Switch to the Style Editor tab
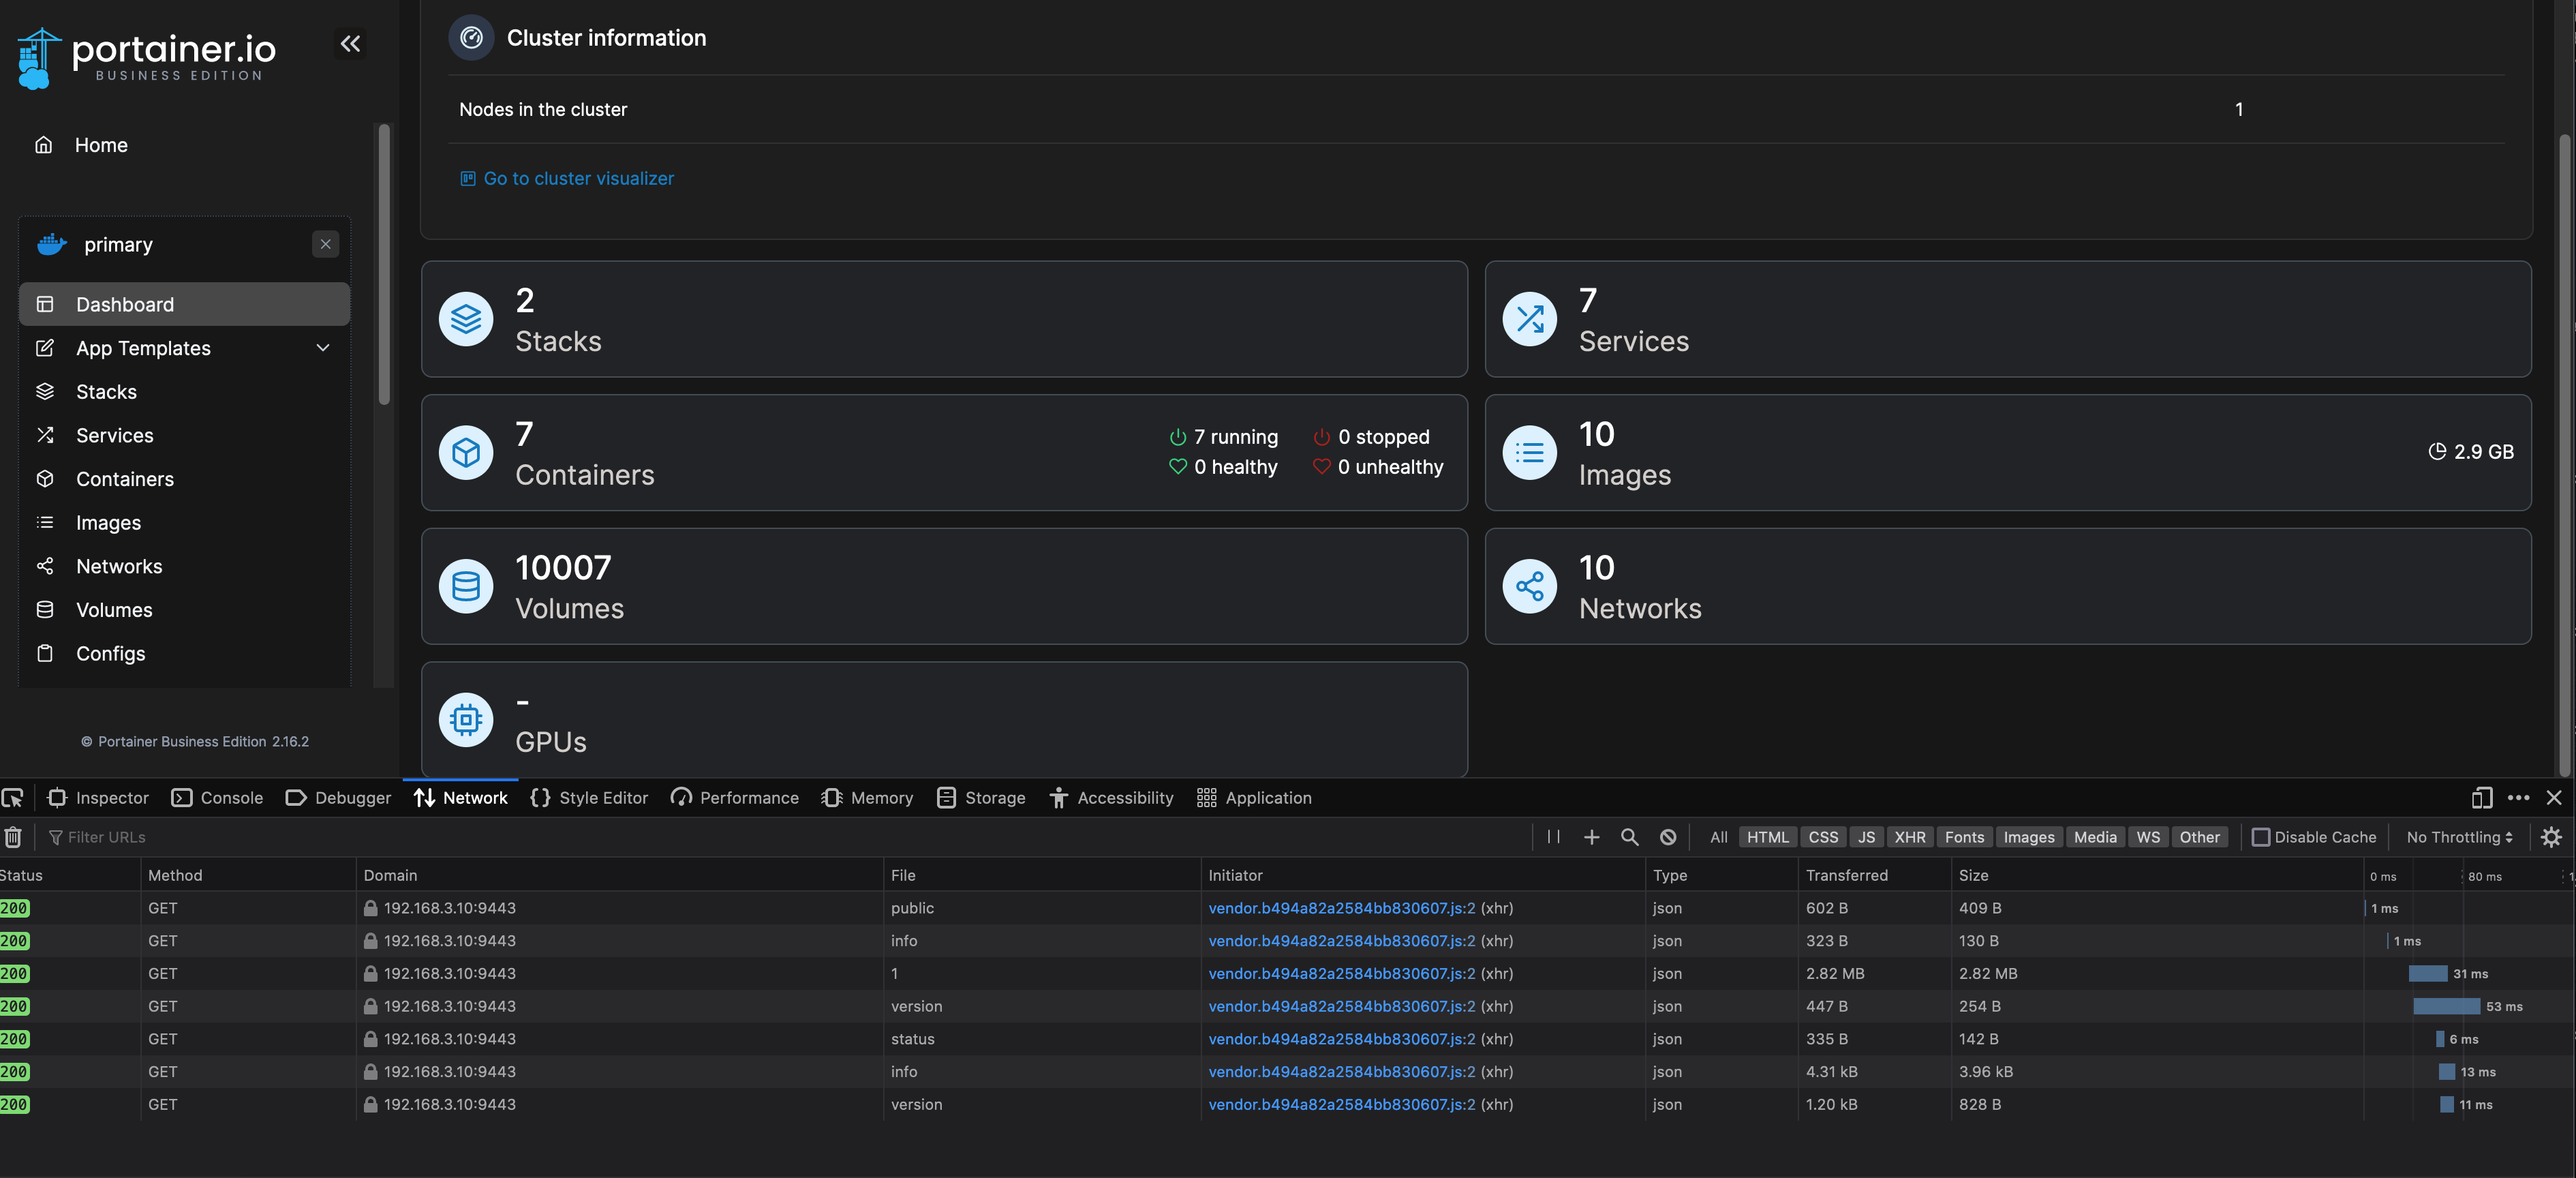The height and width of the screenshot is (1178, 2576). 589,798
